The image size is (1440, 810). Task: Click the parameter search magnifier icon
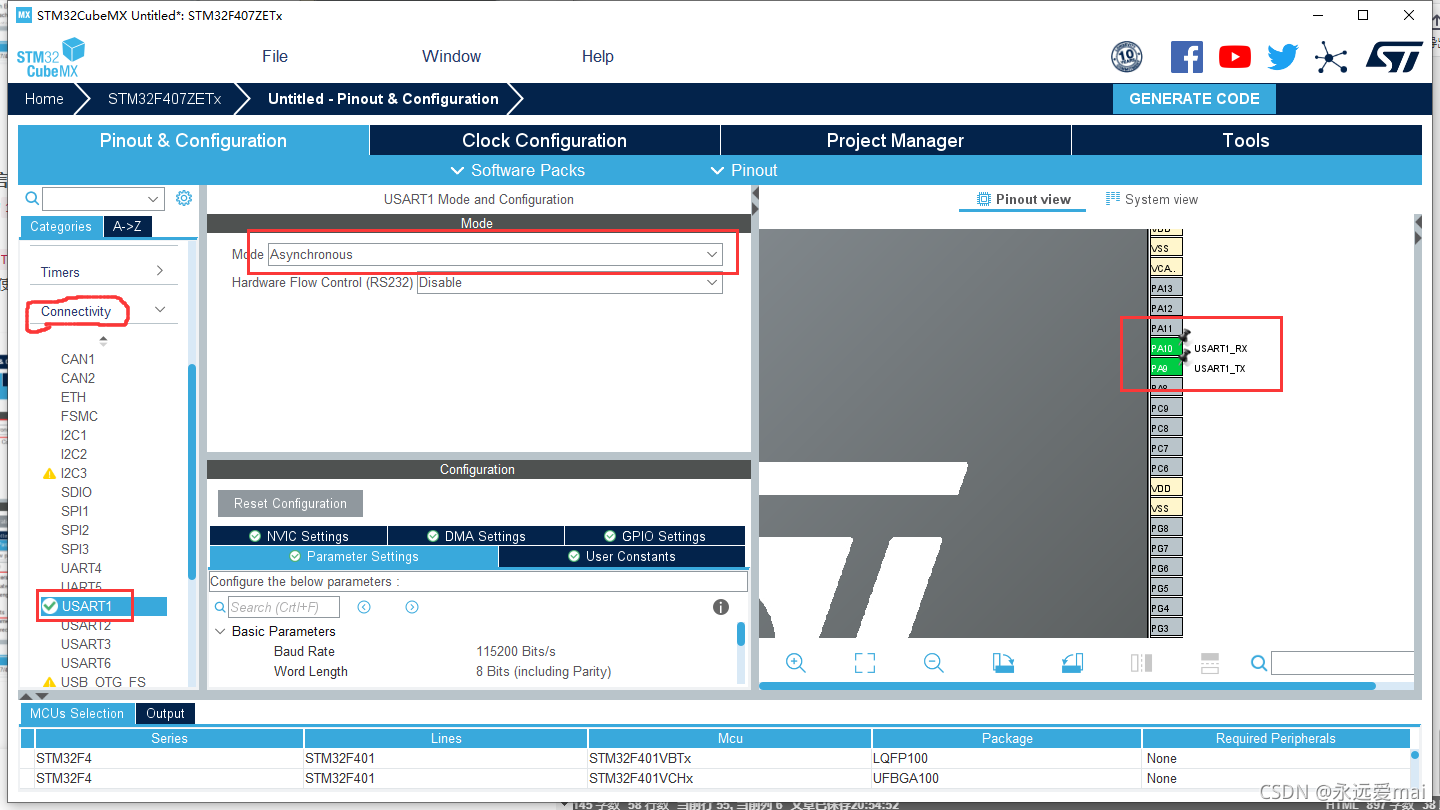(x=220, y=607)
